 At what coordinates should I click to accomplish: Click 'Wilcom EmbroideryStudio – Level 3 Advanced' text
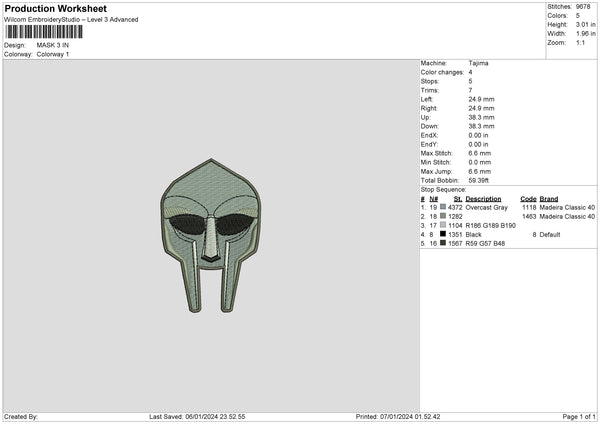point(71,20)
